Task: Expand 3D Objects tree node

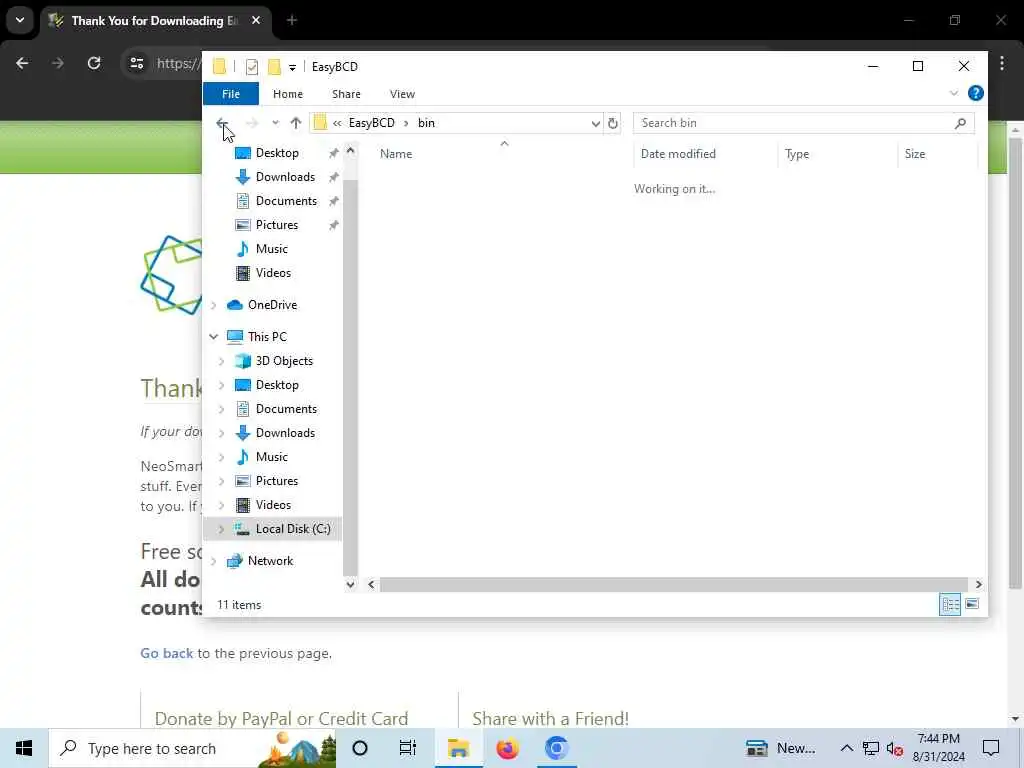Action: pos(221,361)
